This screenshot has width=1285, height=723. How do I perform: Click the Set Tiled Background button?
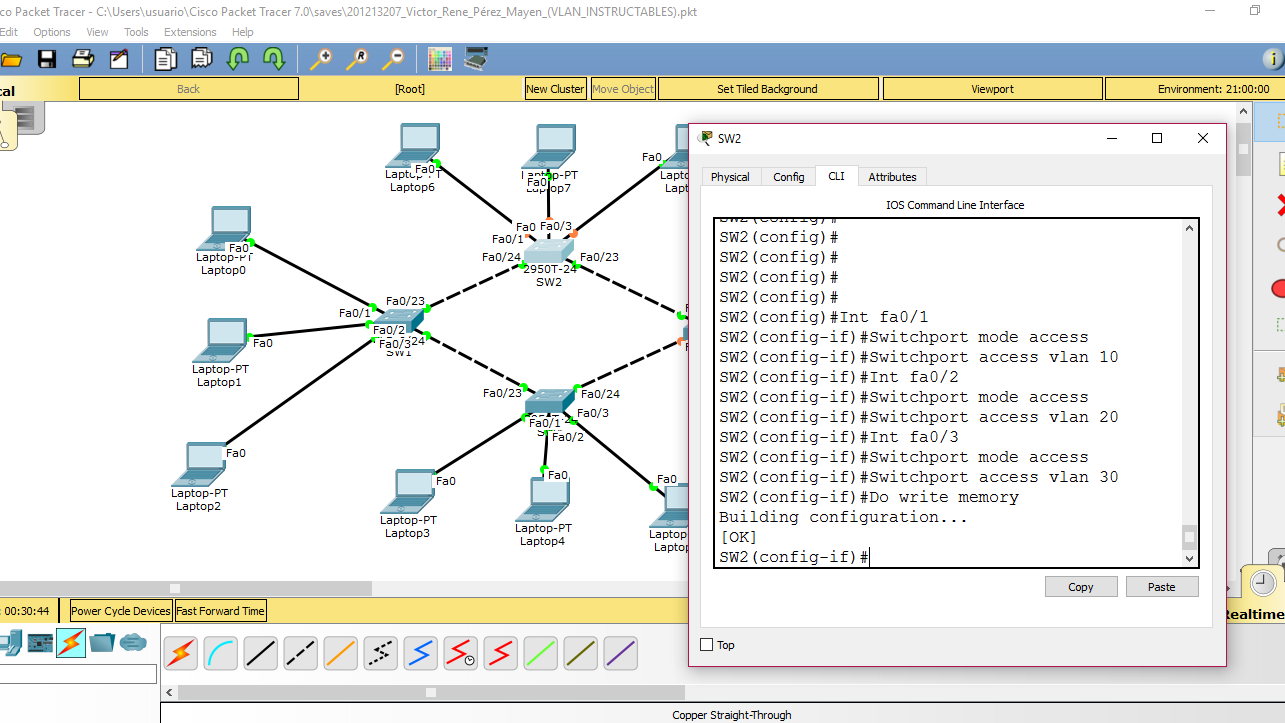[767, 89]
